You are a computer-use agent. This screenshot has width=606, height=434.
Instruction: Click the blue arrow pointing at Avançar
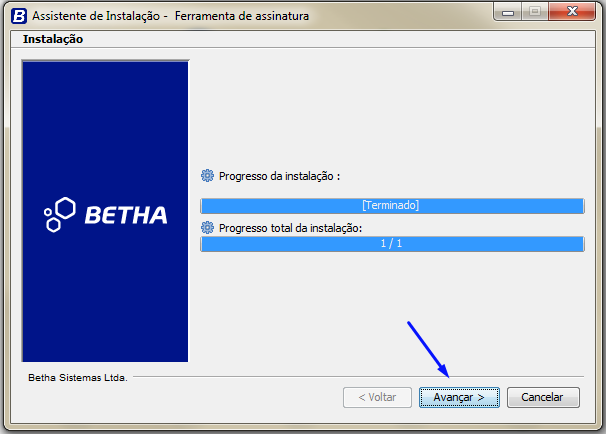tap(428, 349)
